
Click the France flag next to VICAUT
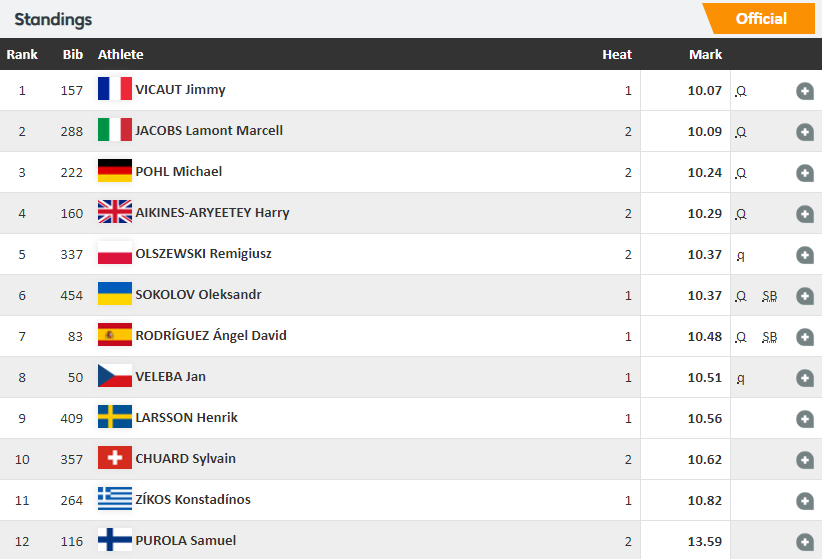coord(115,89)
